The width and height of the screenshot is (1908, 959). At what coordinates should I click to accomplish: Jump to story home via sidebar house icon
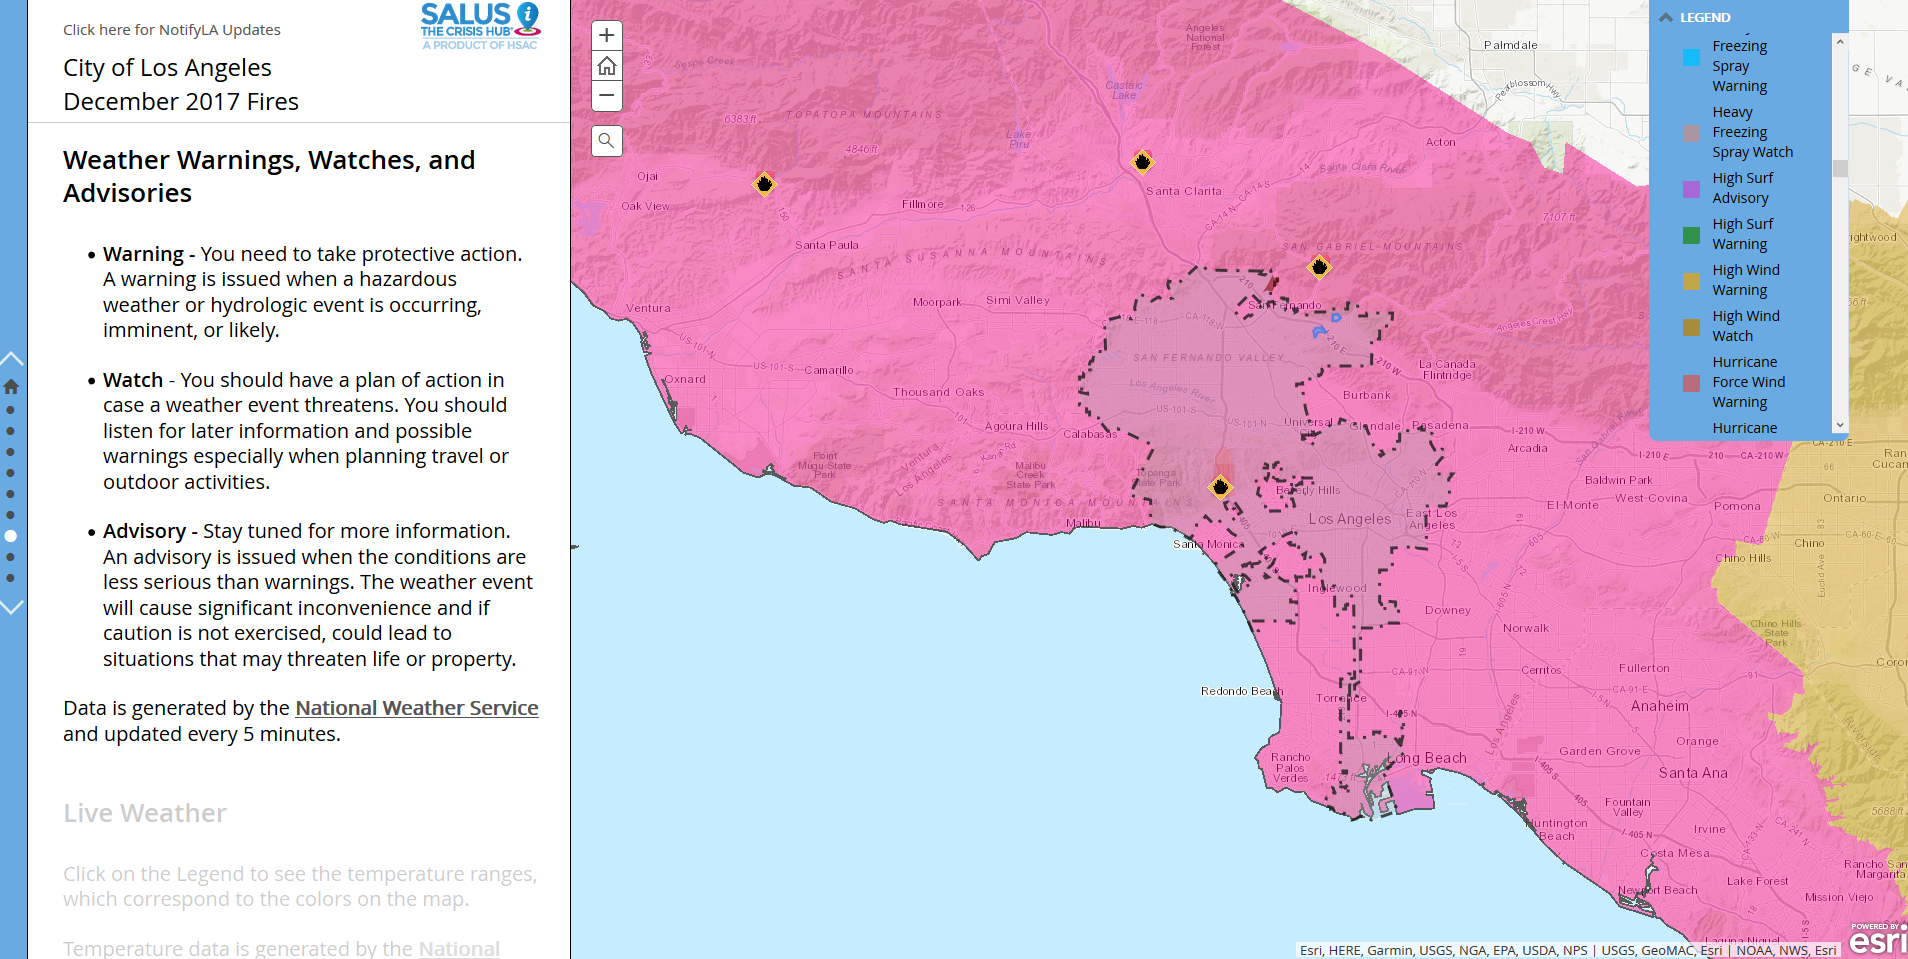tap(11, 386)
